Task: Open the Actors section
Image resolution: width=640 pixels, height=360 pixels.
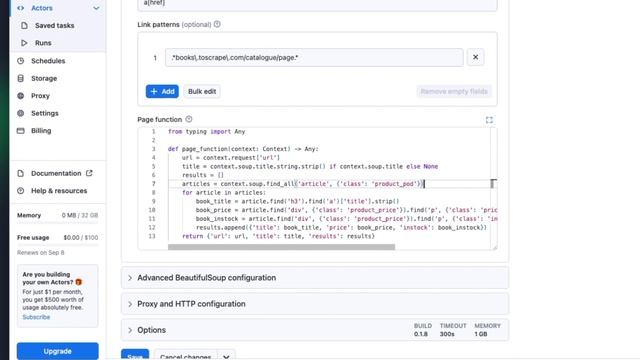Action: (42, 8)
